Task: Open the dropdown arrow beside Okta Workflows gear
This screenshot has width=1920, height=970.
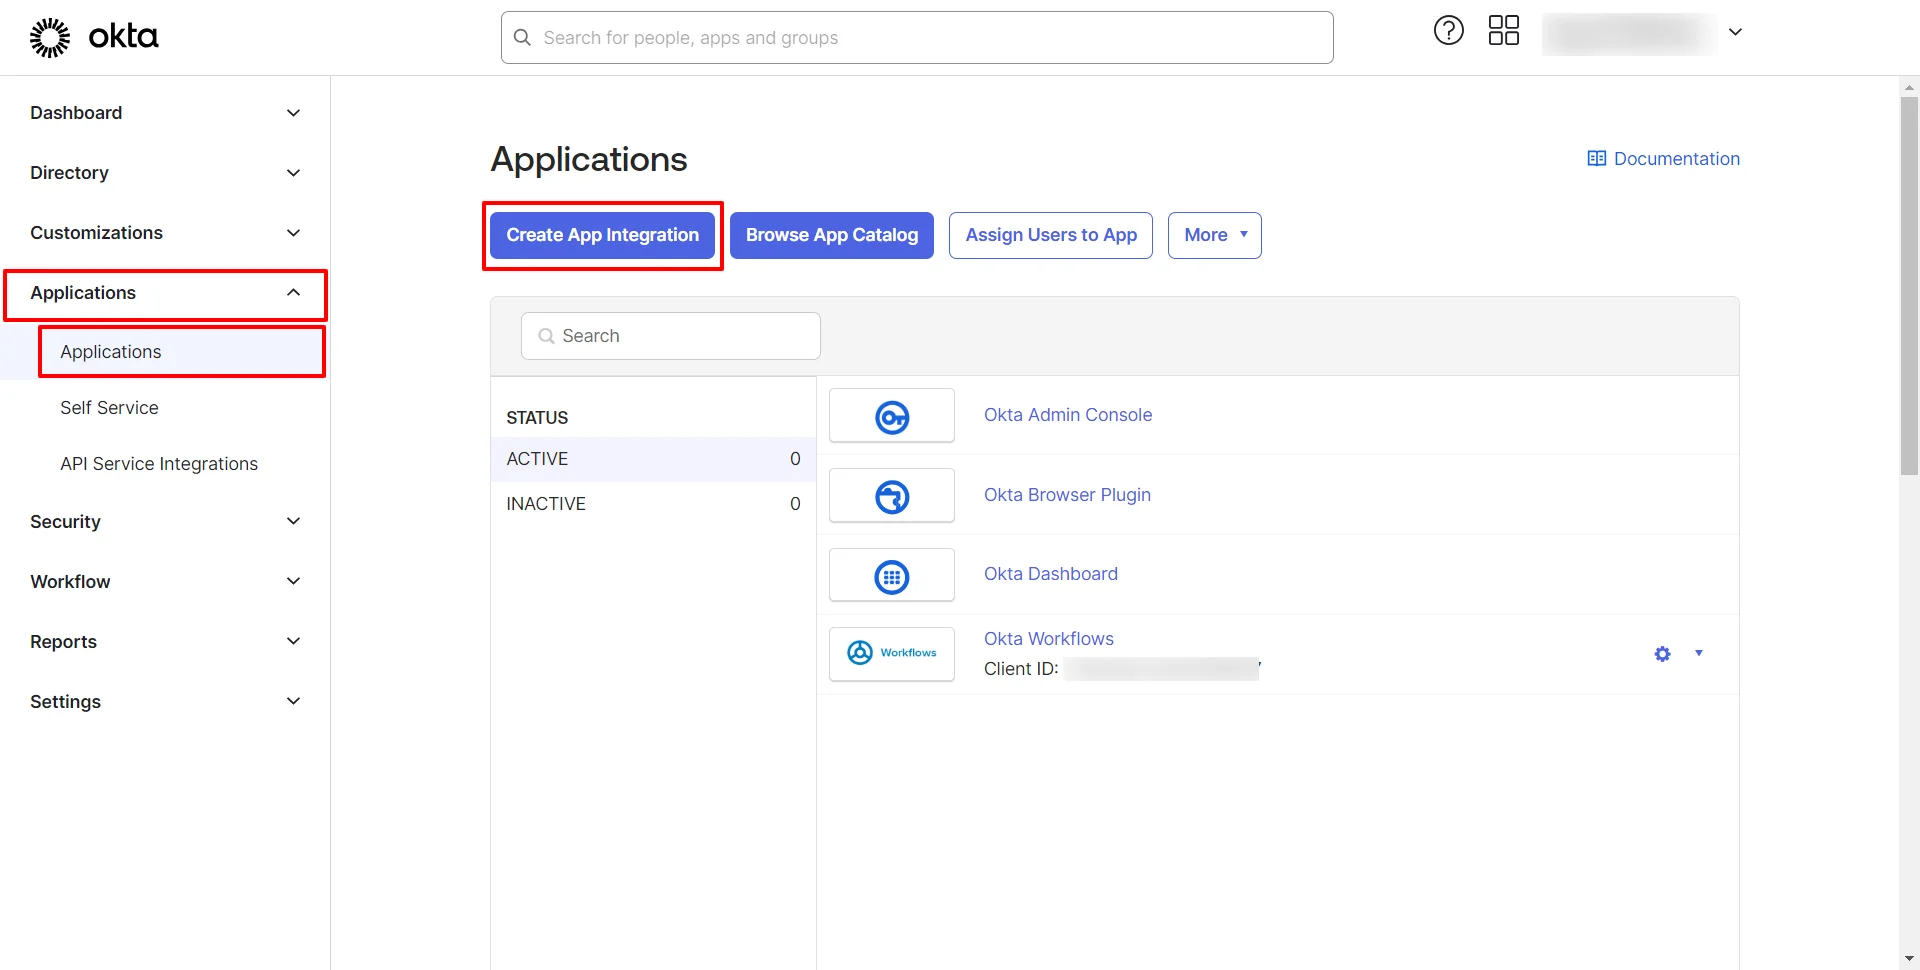Action: pyautogui.click(x=1698, y=653)
